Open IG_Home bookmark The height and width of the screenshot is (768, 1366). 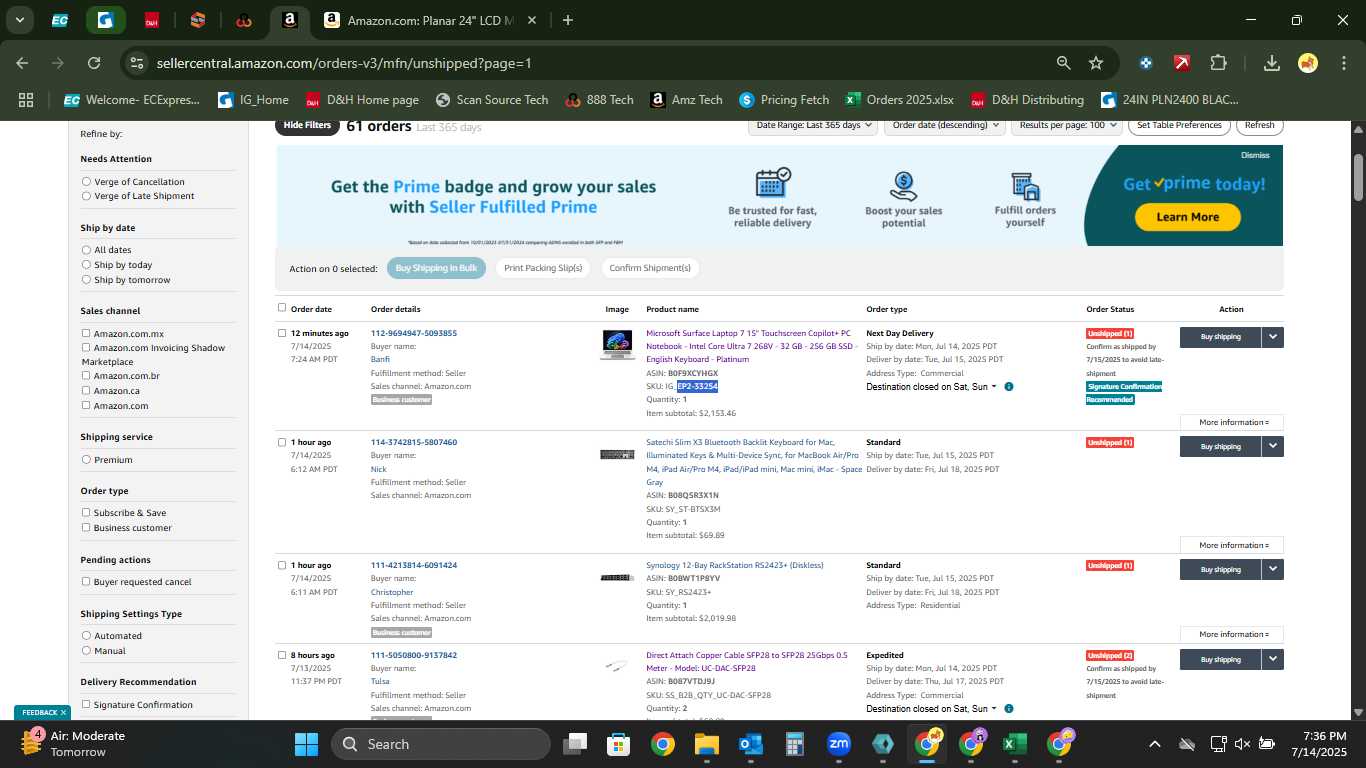click(x=253, y=100)
